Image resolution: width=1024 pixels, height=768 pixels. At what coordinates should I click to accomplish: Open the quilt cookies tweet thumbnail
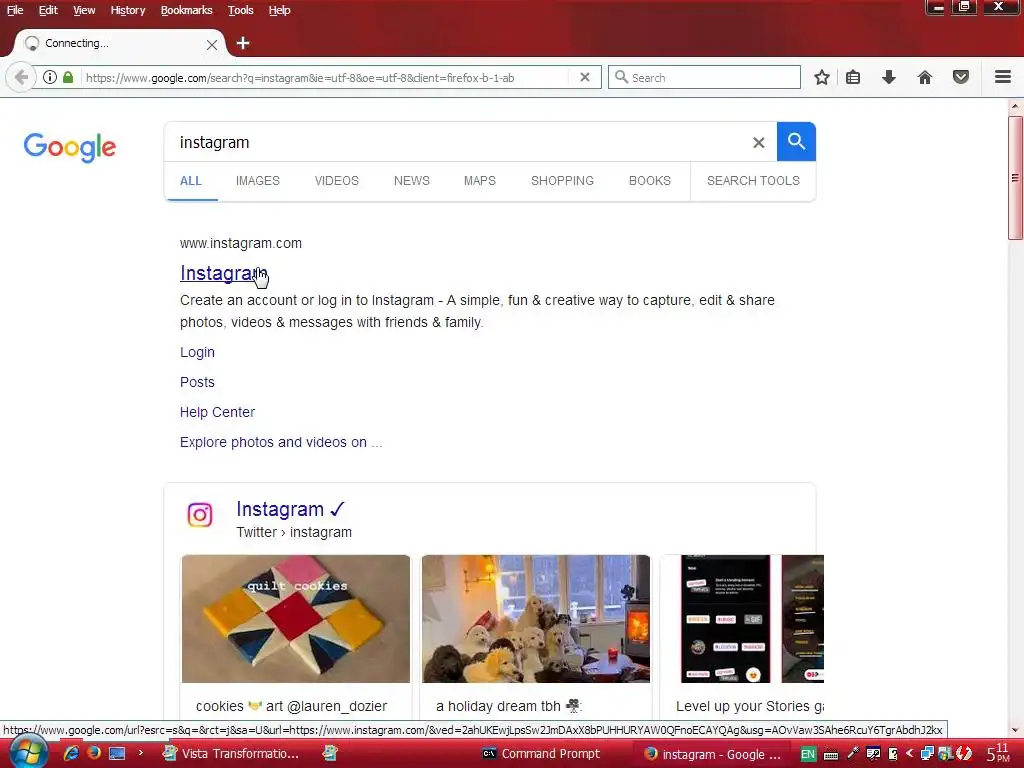click(x=296, y=618)
